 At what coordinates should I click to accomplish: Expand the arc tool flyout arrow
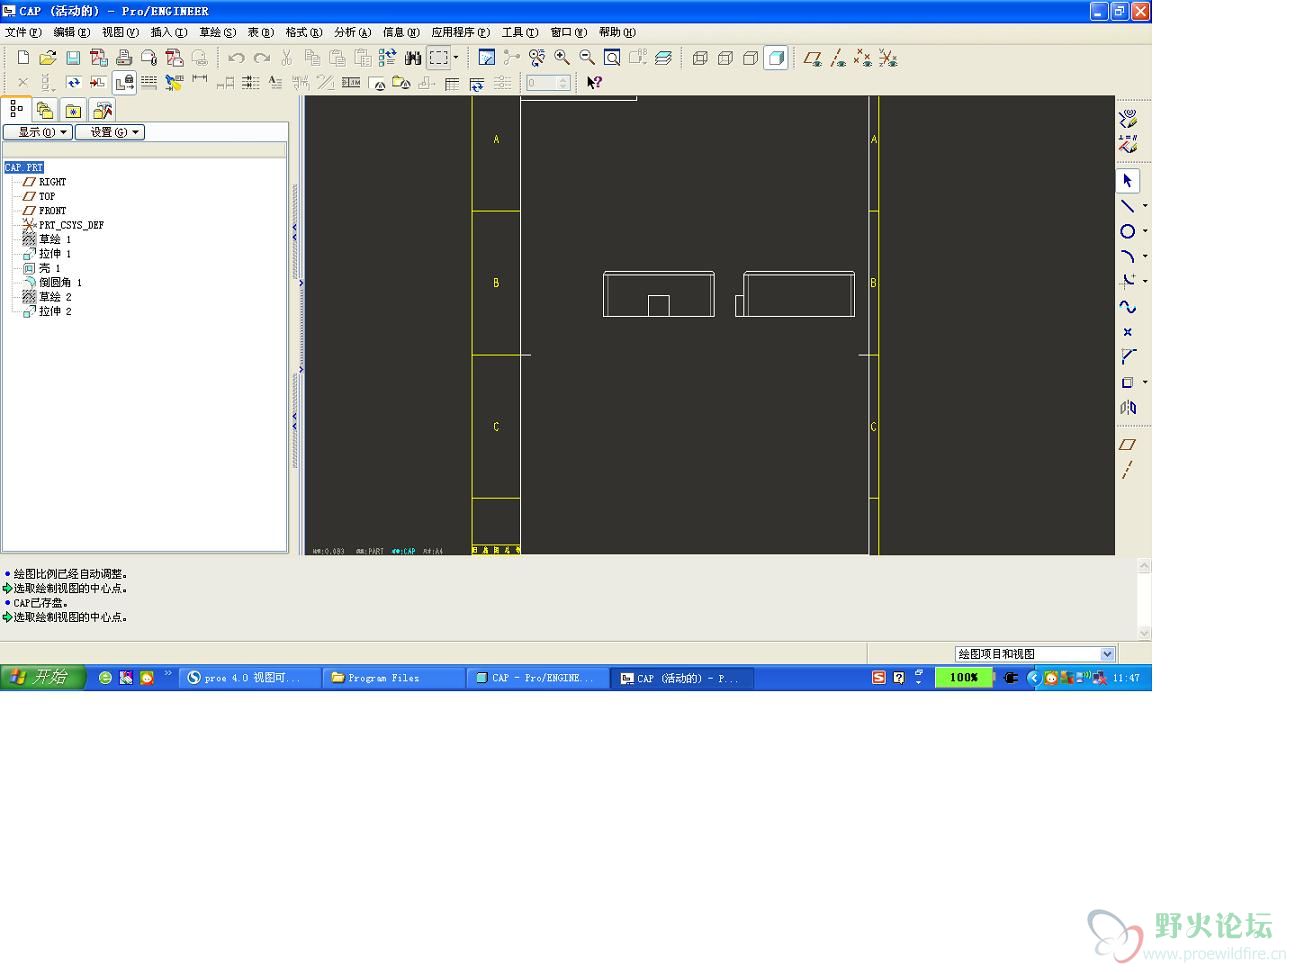(1145, 256)
